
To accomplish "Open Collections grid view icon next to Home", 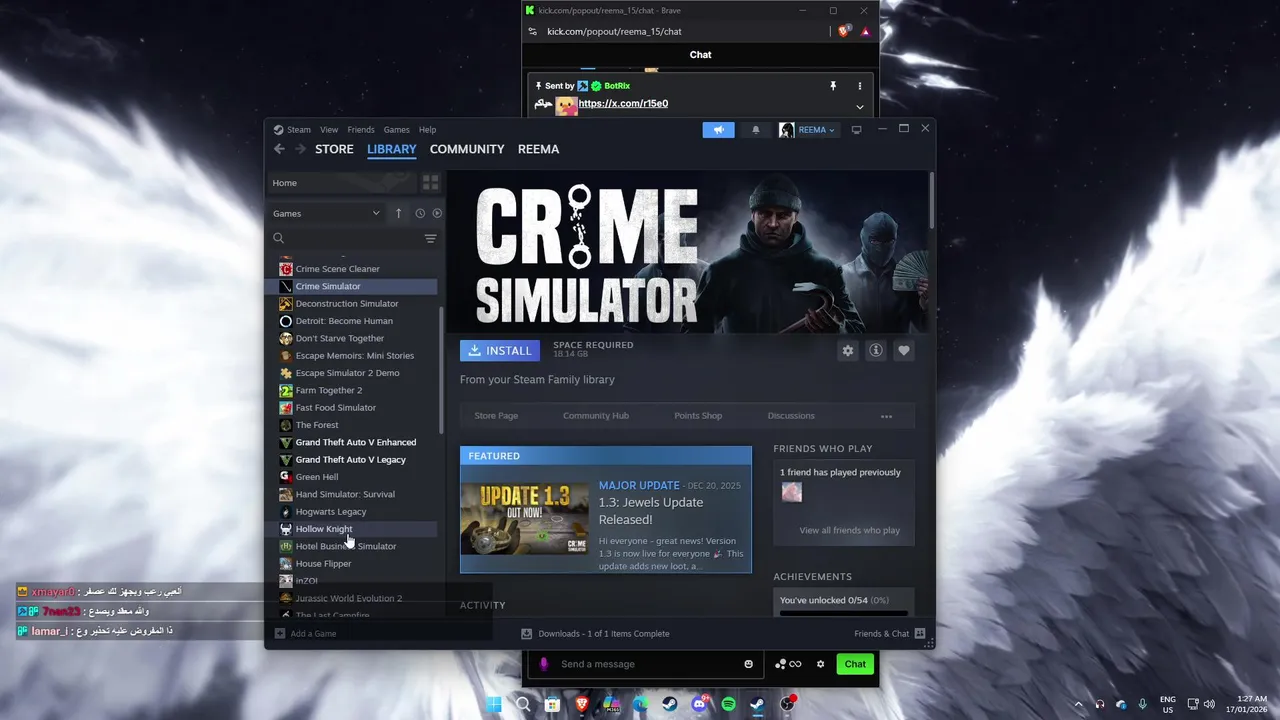I will pos(430,183).
